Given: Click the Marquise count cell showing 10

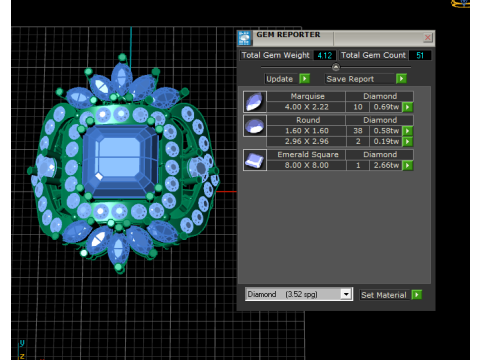Looking at the screenshot, I should click(x=358, y=107).
